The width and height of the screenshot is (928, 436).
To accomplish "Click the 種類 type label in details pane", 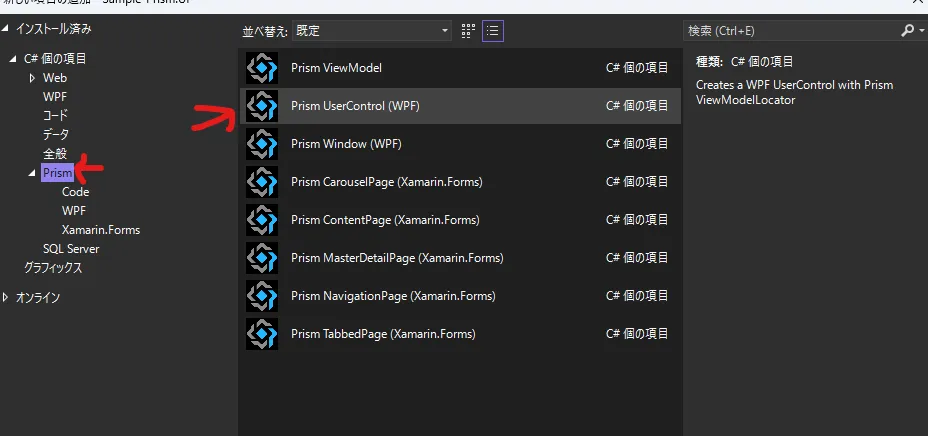I will (710, 62).
